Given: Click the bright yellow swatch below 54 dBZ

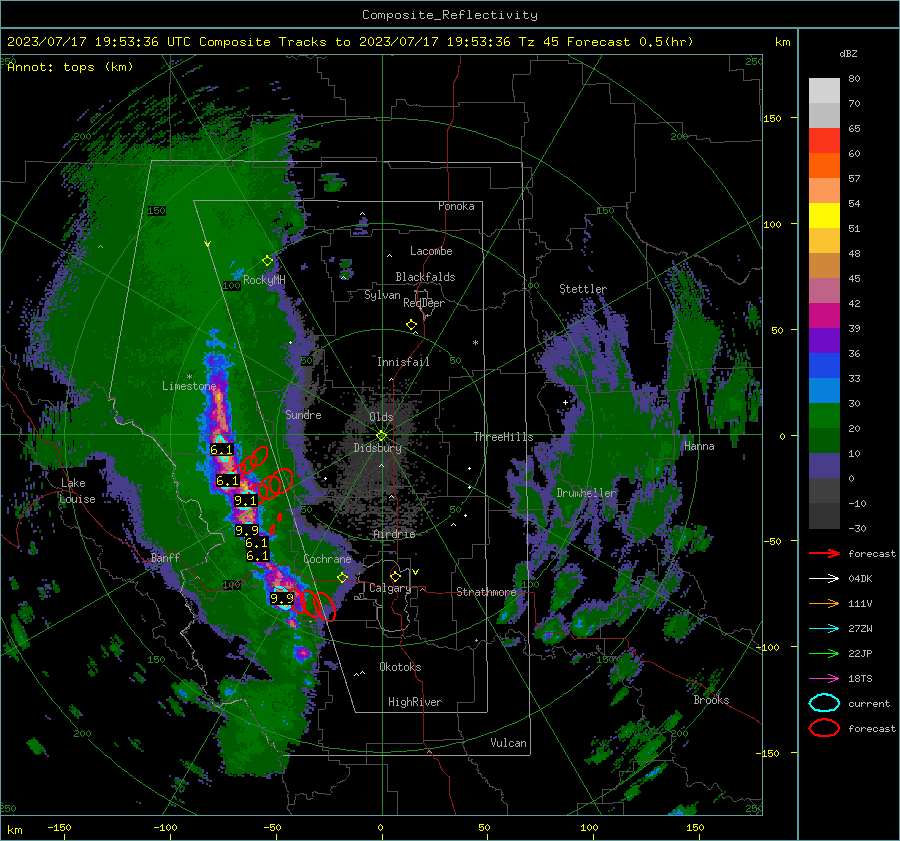Looking at the screenshot, I should [824, 215].
